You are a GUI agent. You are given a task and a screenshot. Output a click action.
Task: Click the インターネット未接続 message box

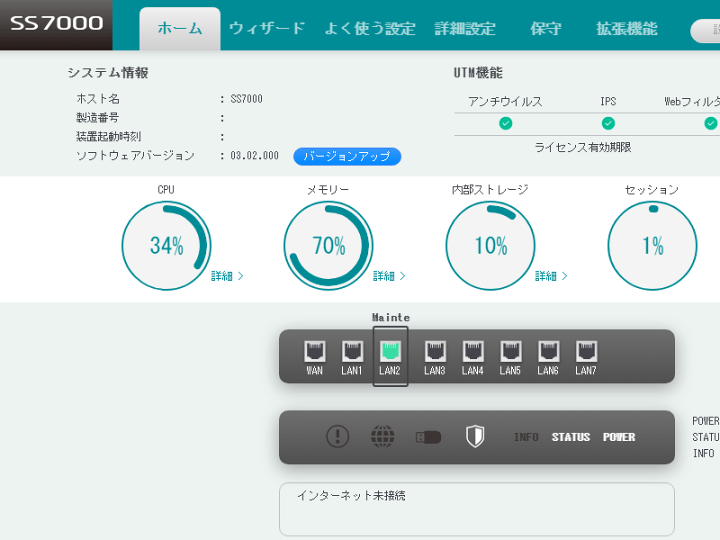coord(477,509)
